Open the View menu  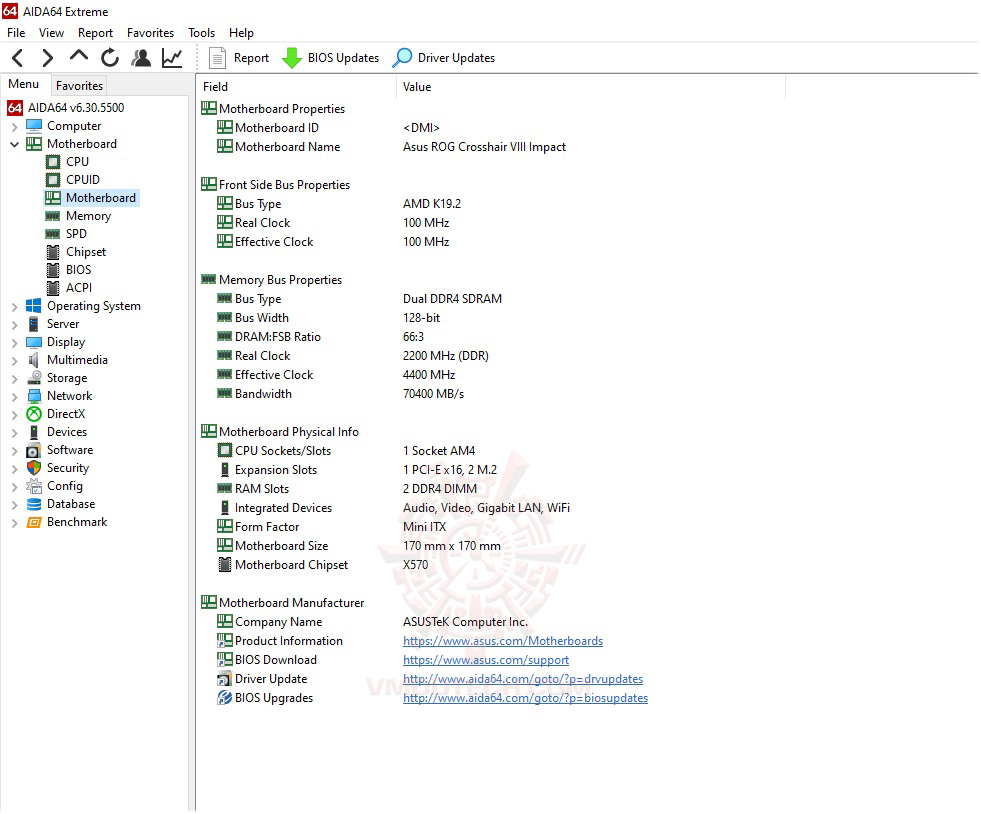coord(51,33)
